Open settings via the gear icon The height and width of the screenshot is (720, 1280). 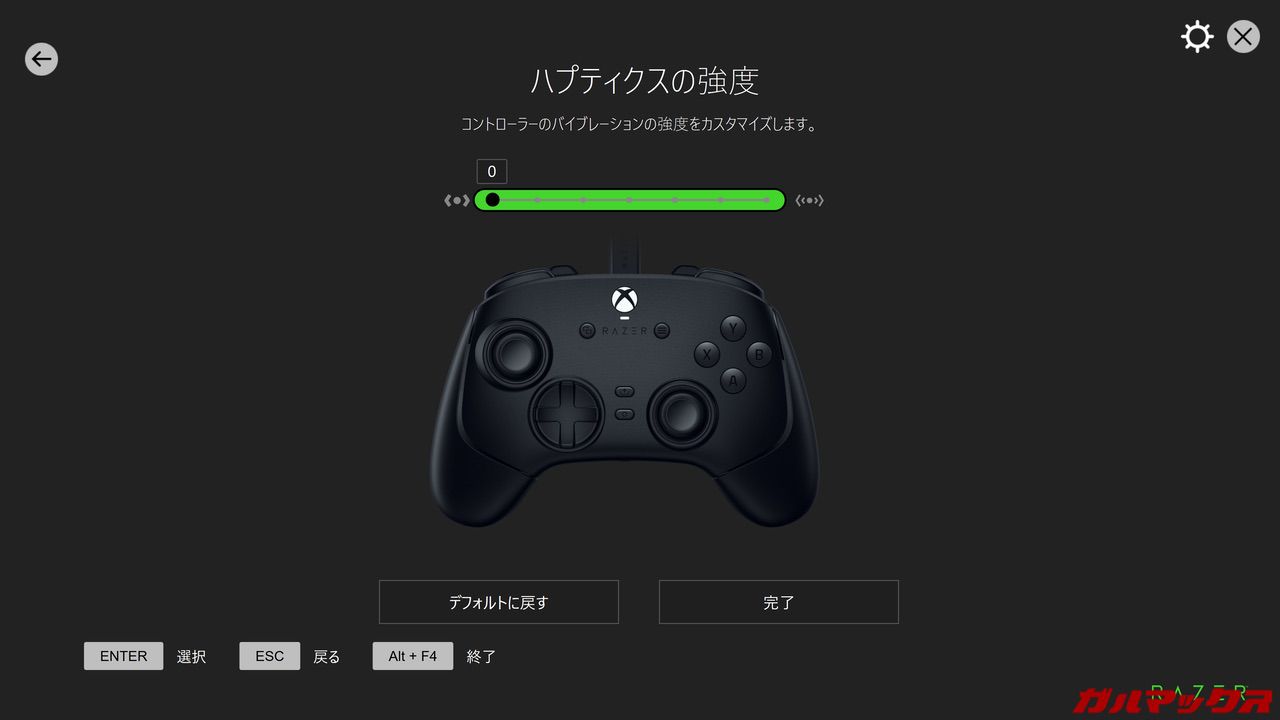pos(1197,37)
